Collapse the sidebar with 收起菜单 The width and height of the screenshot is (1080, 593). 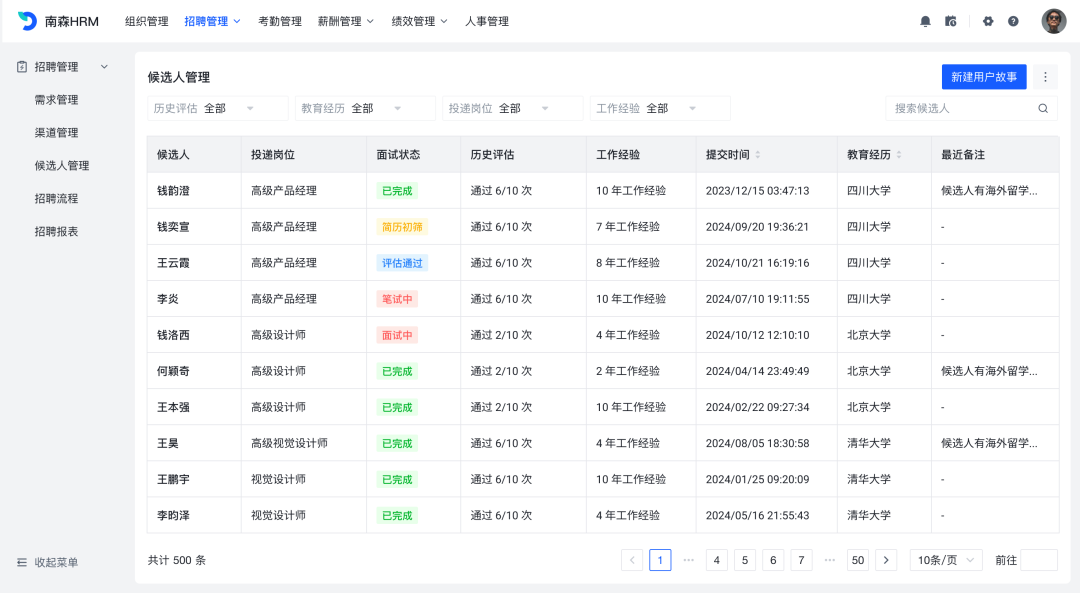tap(47, 562)
